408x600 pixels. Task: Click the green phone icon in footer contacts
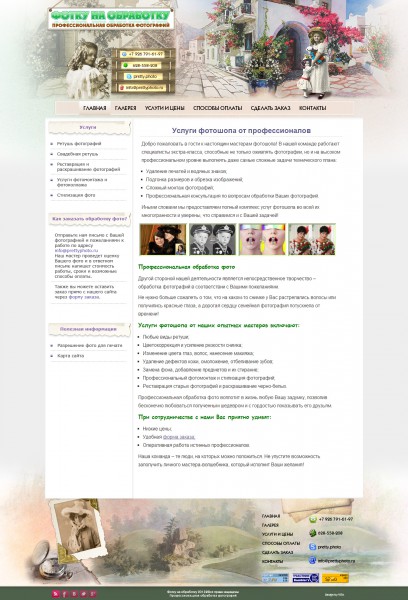313,519
